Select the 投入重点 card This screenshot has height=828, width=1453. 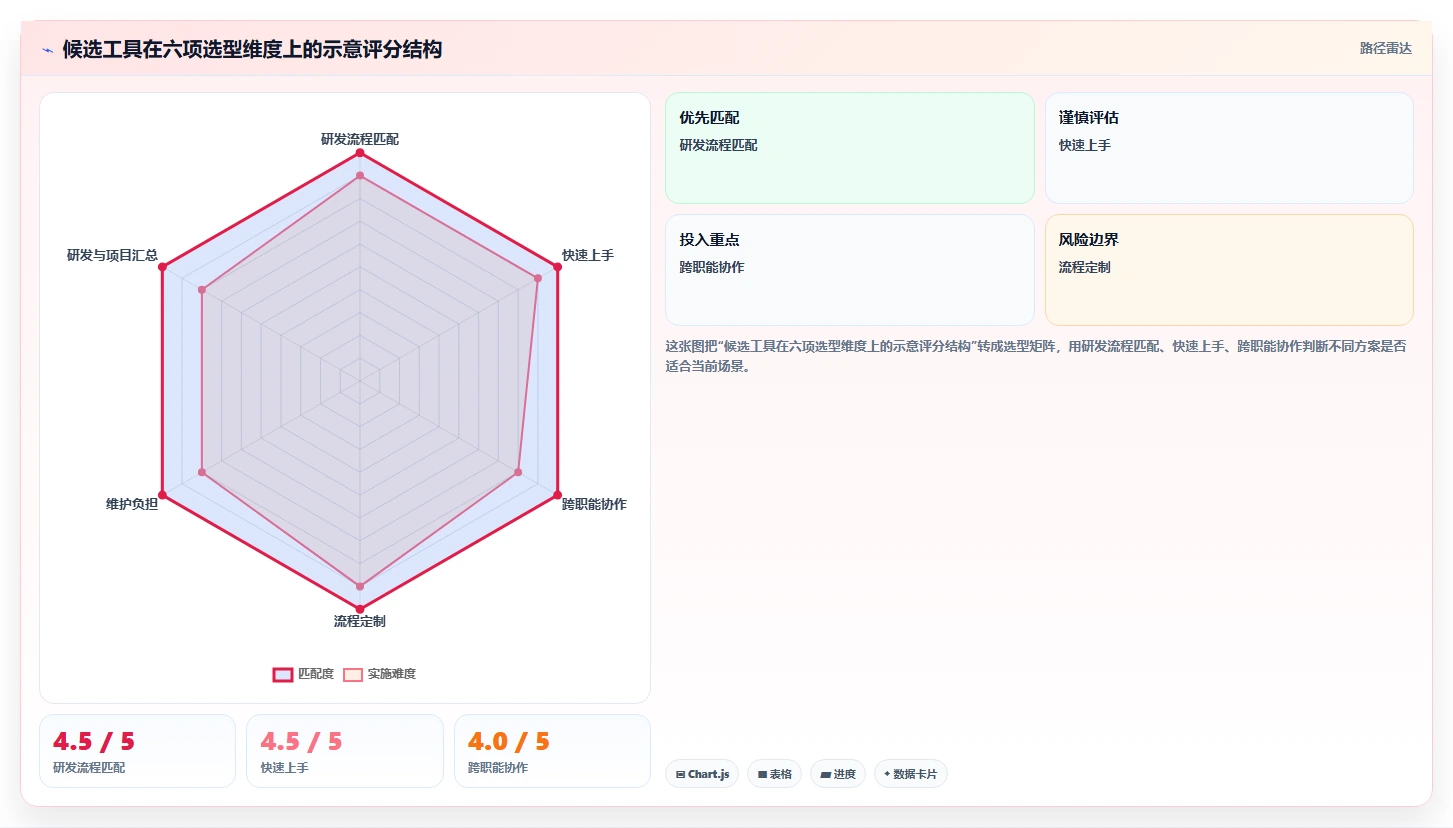tap(849, 270)
